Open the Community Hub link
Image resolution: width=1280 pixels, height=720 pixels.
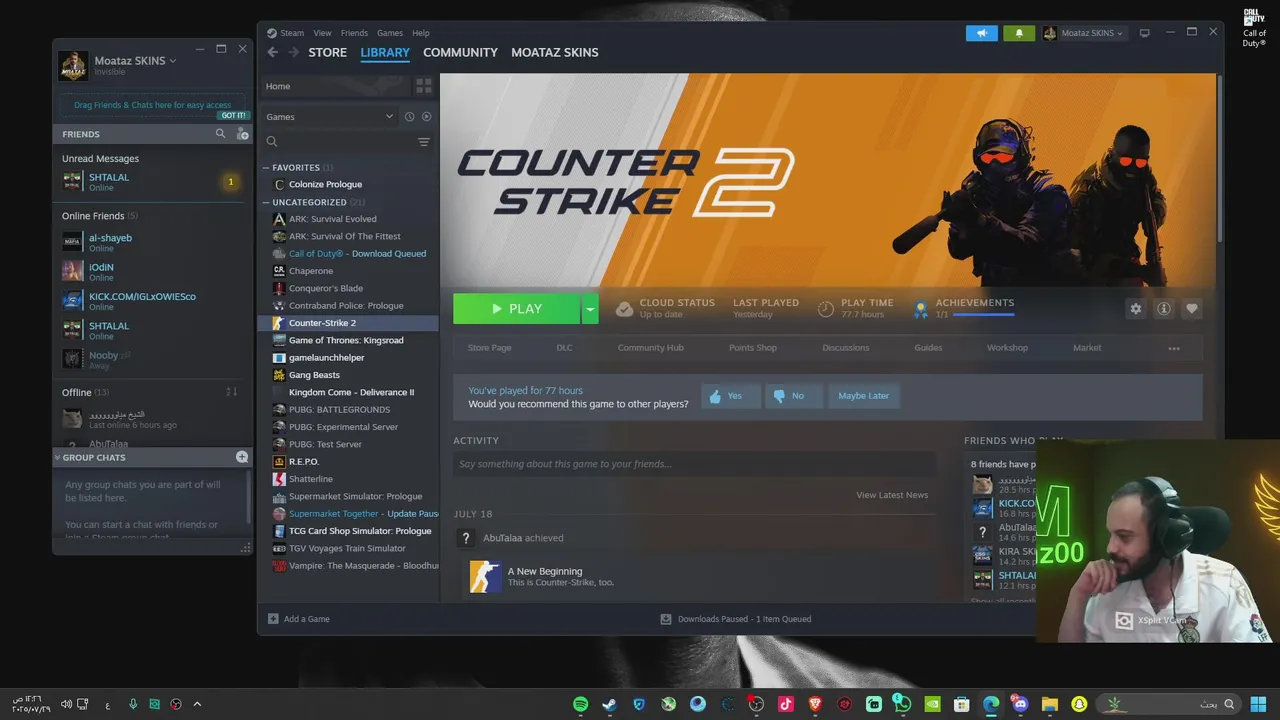tap(651, 348)
